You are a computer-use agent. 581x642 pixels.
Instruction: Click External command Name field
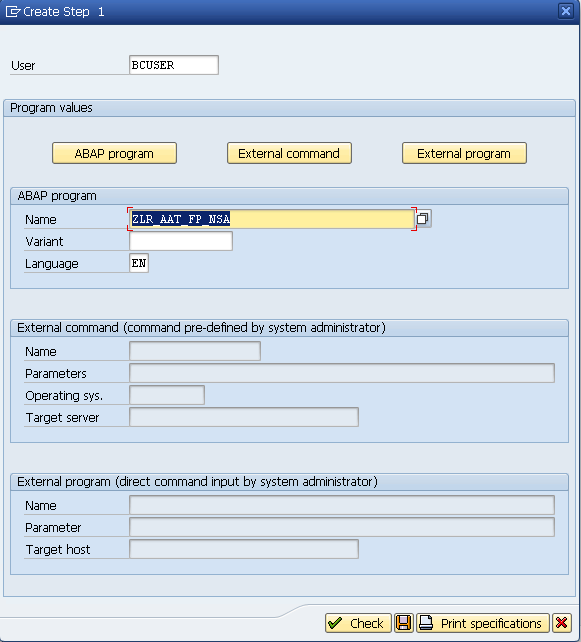pyautogui.click(x=195, y=351)
